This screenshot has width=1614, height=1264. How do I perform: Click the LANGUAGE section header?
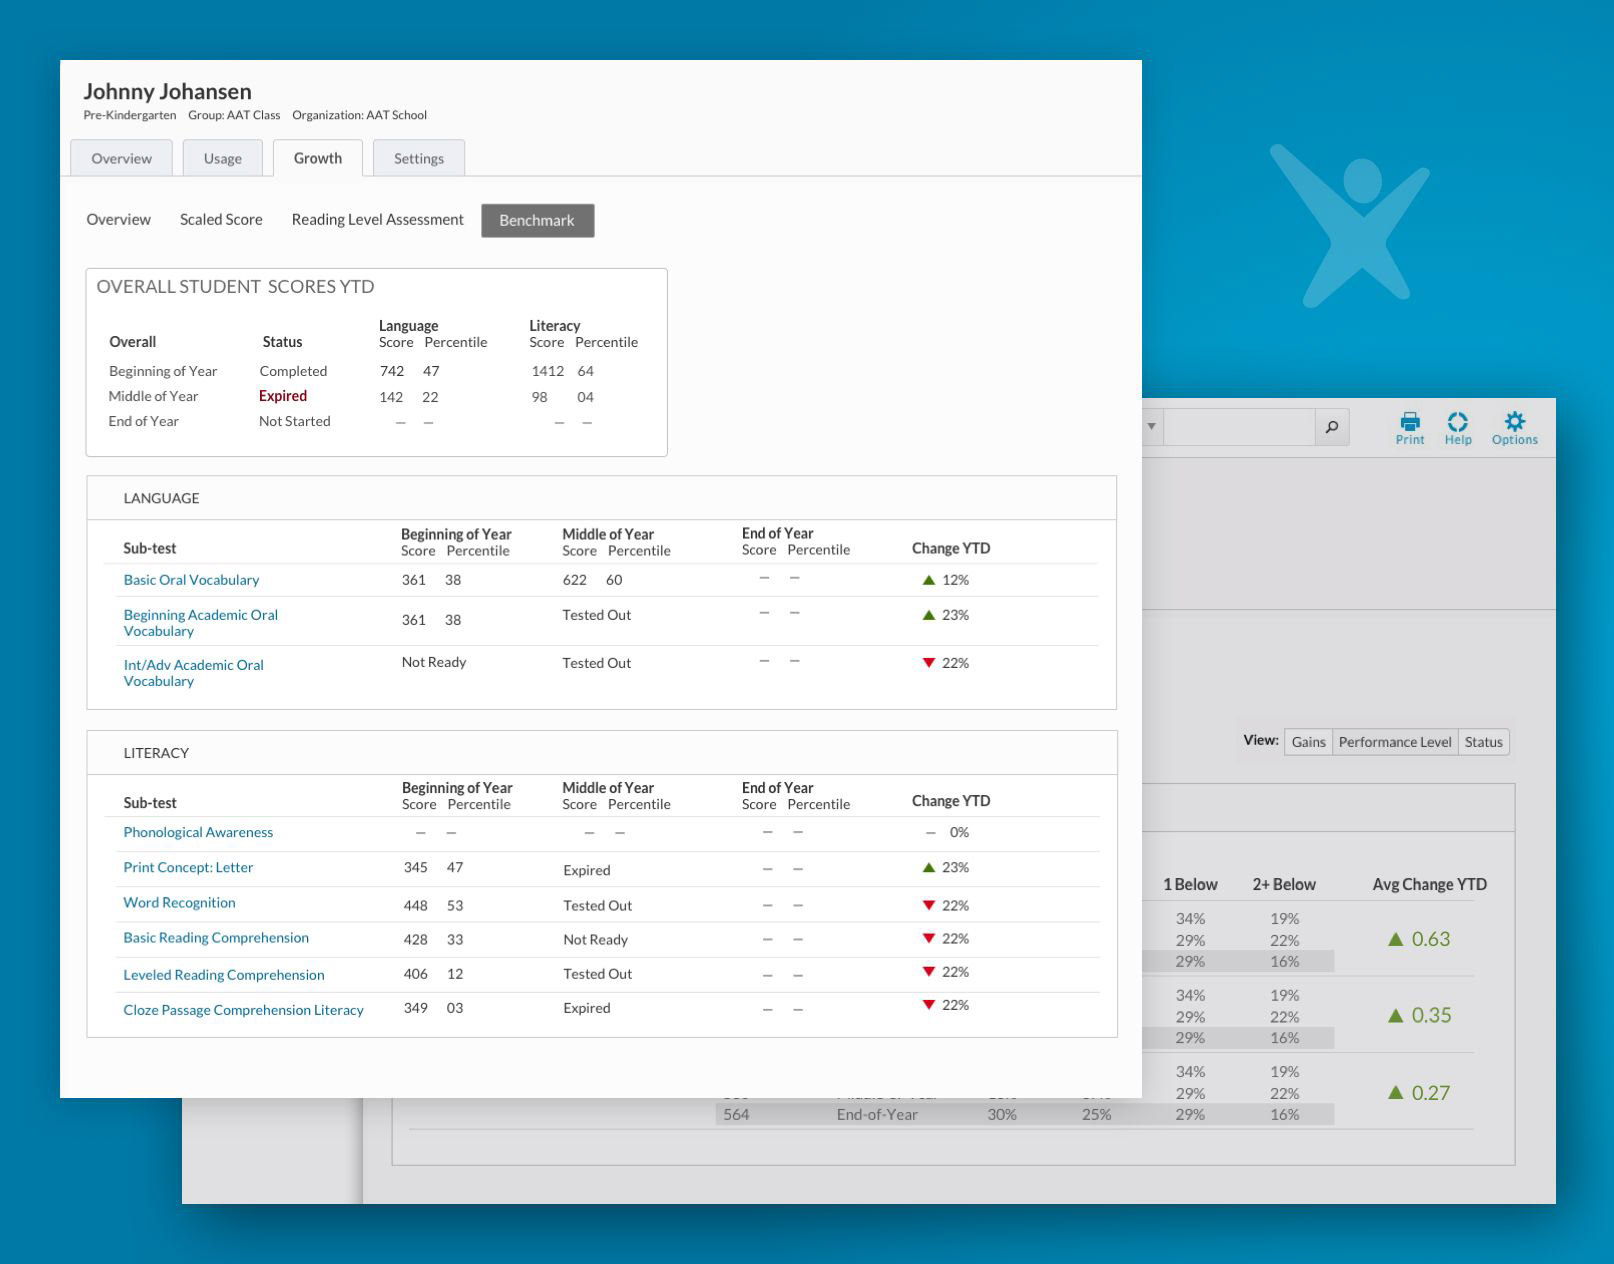(x=161, y=498)
